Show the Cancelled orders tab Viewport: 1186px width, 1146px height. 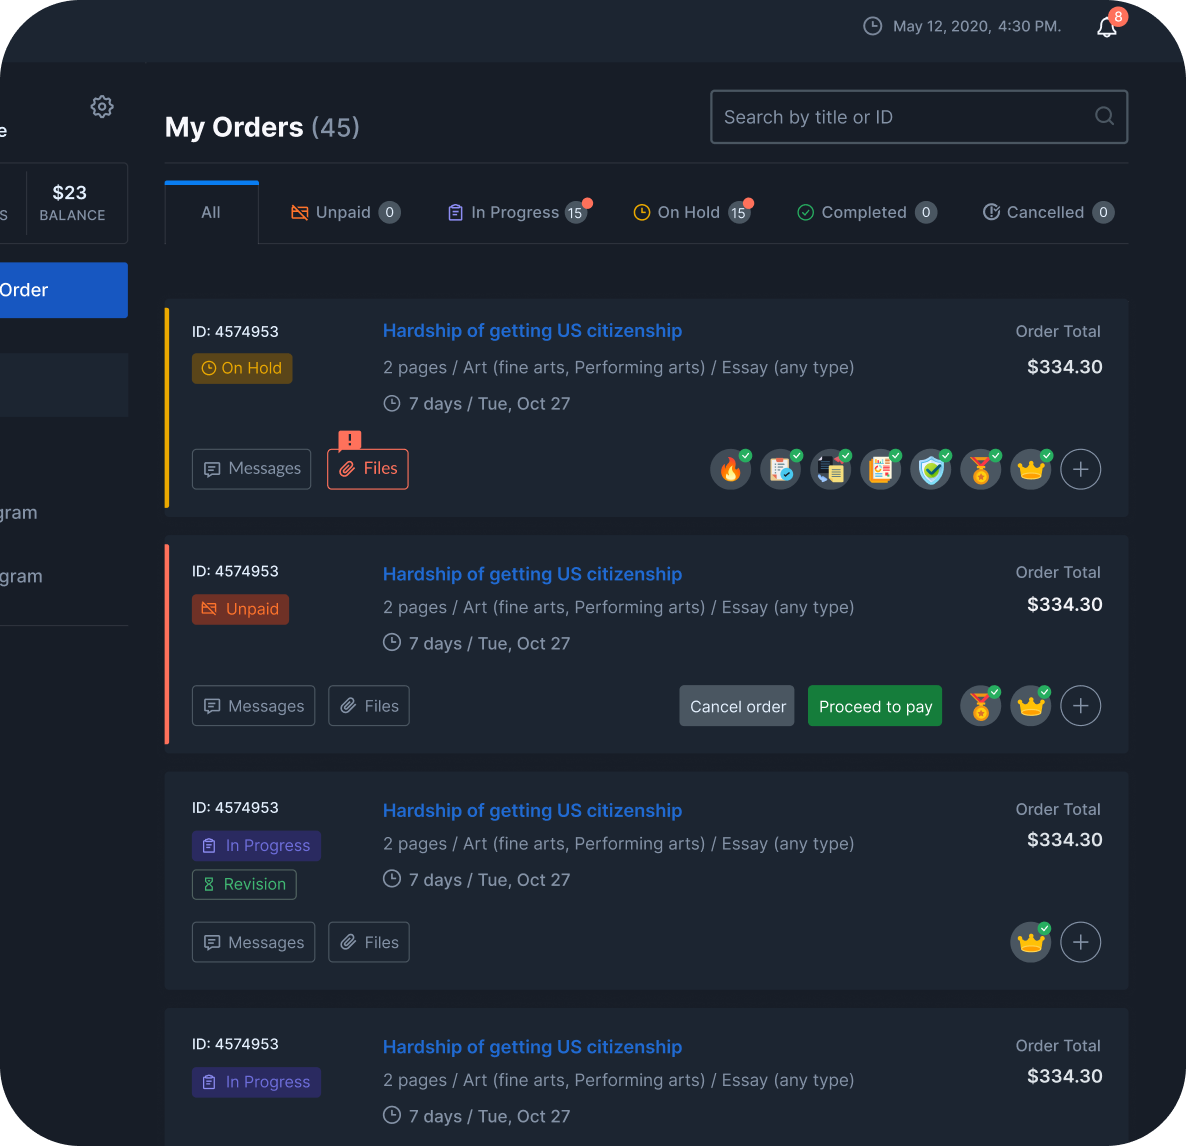pyautogui.click(x=1046, y=212)
